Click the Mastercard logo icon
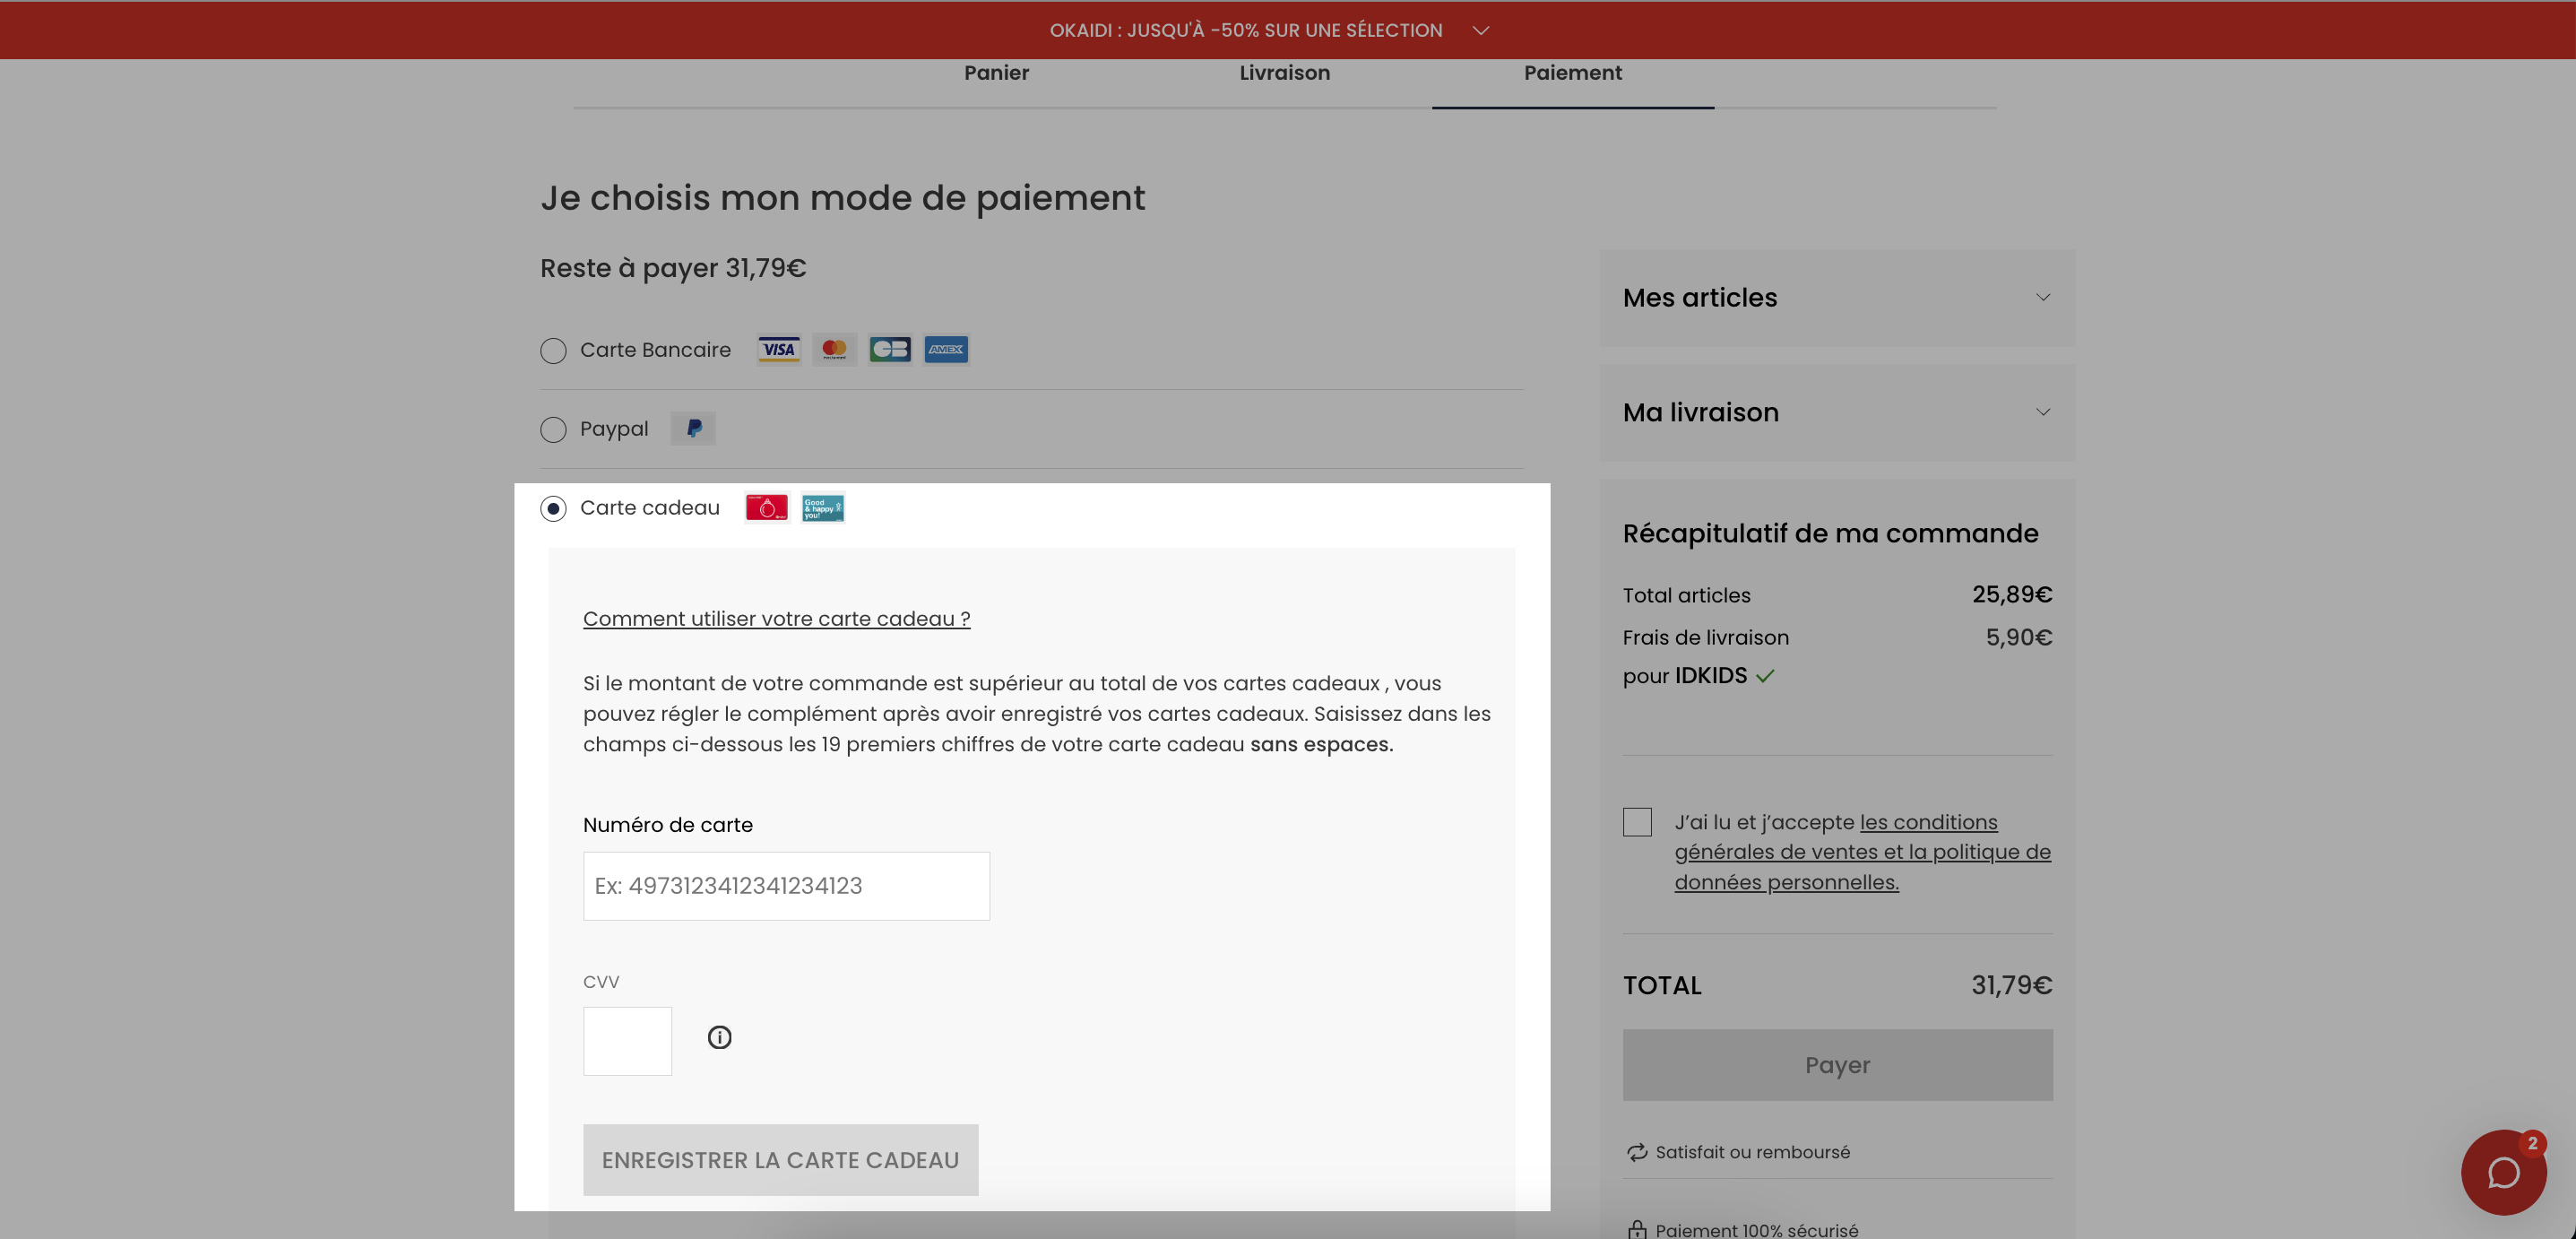The width and height of the screenshot is (2576, 1239). [834, 349]
